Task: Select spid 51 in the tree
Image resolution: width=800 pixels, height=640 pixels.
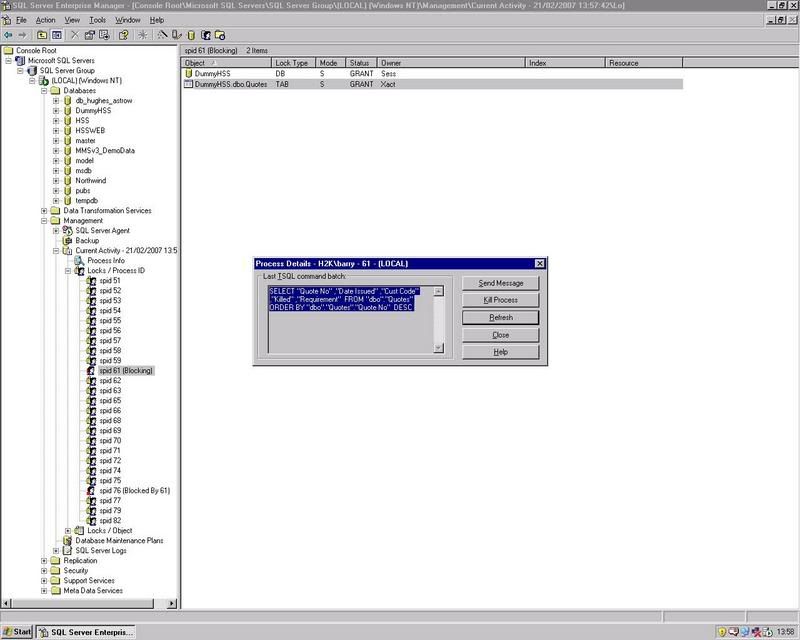Action: (x=110, y=281)
